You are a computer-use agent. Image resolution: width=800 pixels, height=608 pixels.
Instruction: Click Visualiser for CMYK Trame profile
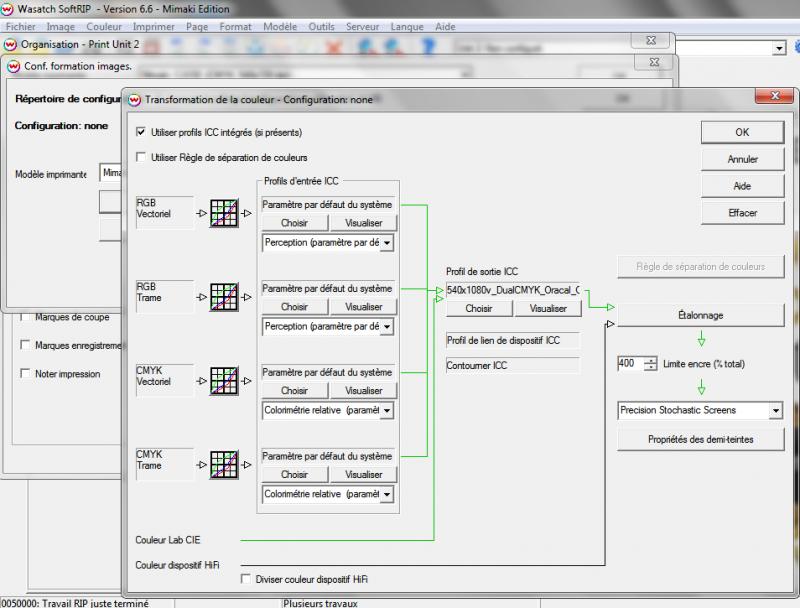click(363, 474)
